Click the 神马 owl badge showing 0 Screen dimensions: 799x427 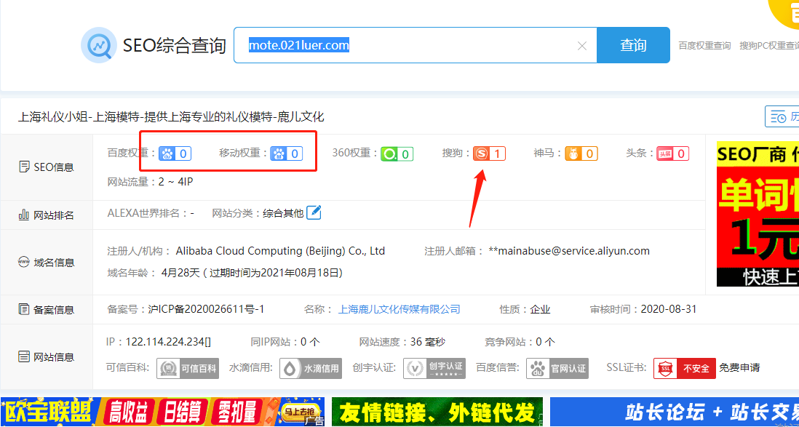click(581, 153)
